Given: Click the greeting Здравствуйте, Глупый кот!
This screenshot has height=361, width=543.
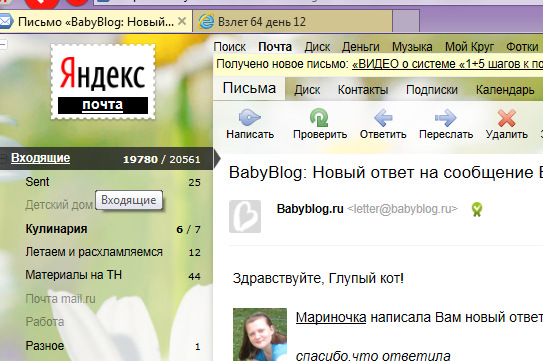Looking at the screenshot, I should (318, 278).
